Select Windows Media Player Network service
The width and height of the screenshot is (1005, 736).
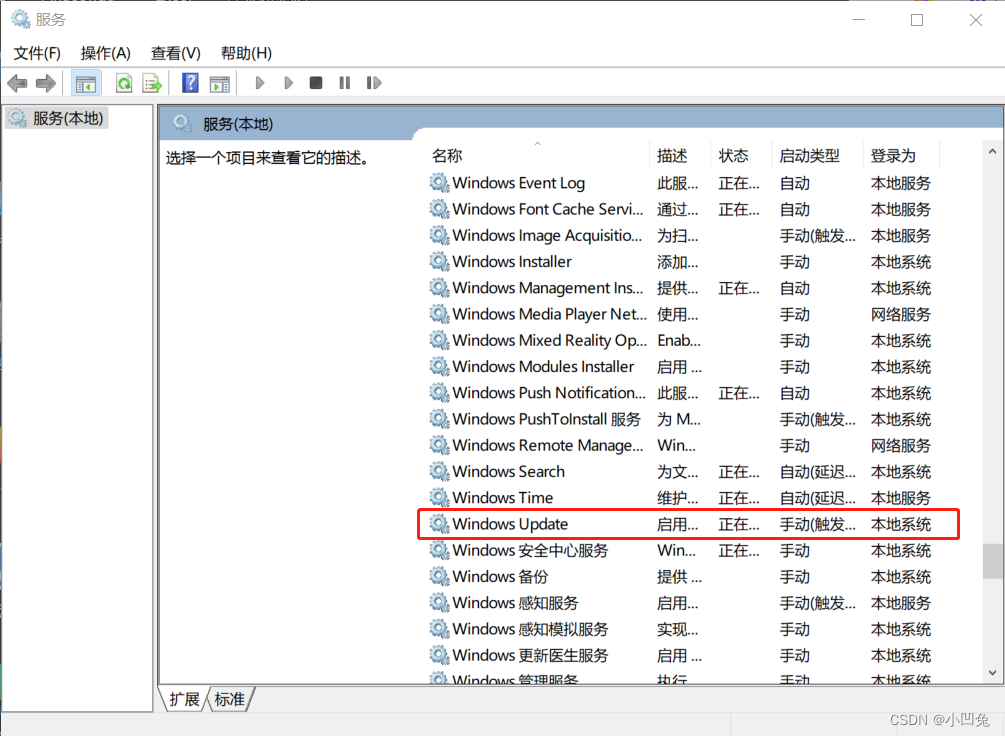(679, 315)
